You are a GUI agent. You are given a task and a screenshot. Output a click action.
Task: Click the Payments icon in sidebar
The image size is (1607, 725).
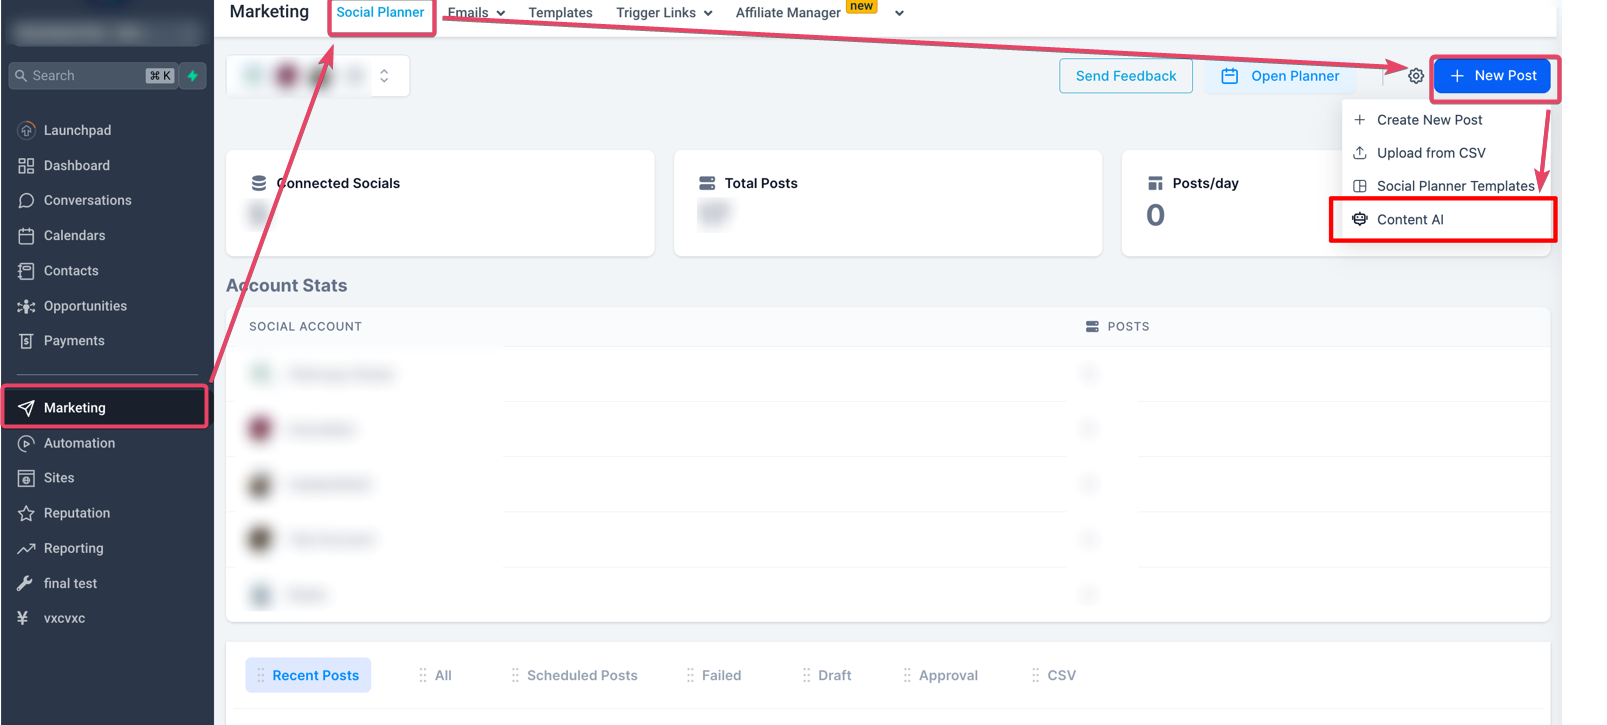point(26,341)
